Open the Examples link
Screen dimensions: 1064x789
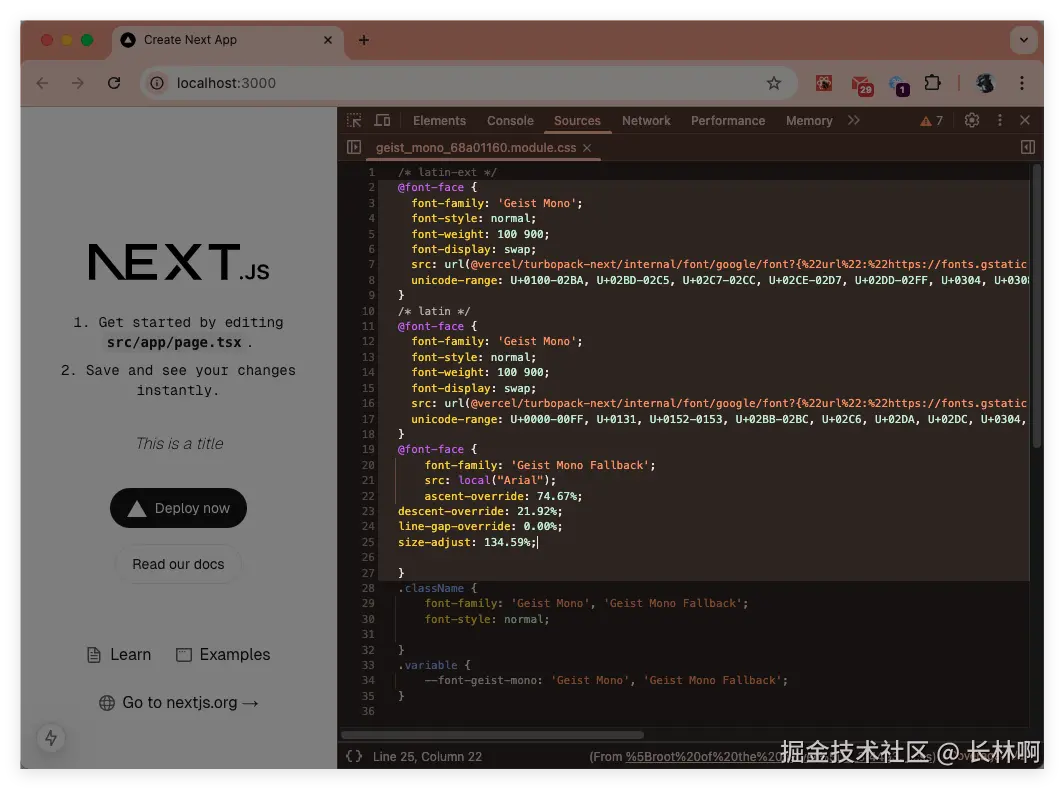coord(223,655)
